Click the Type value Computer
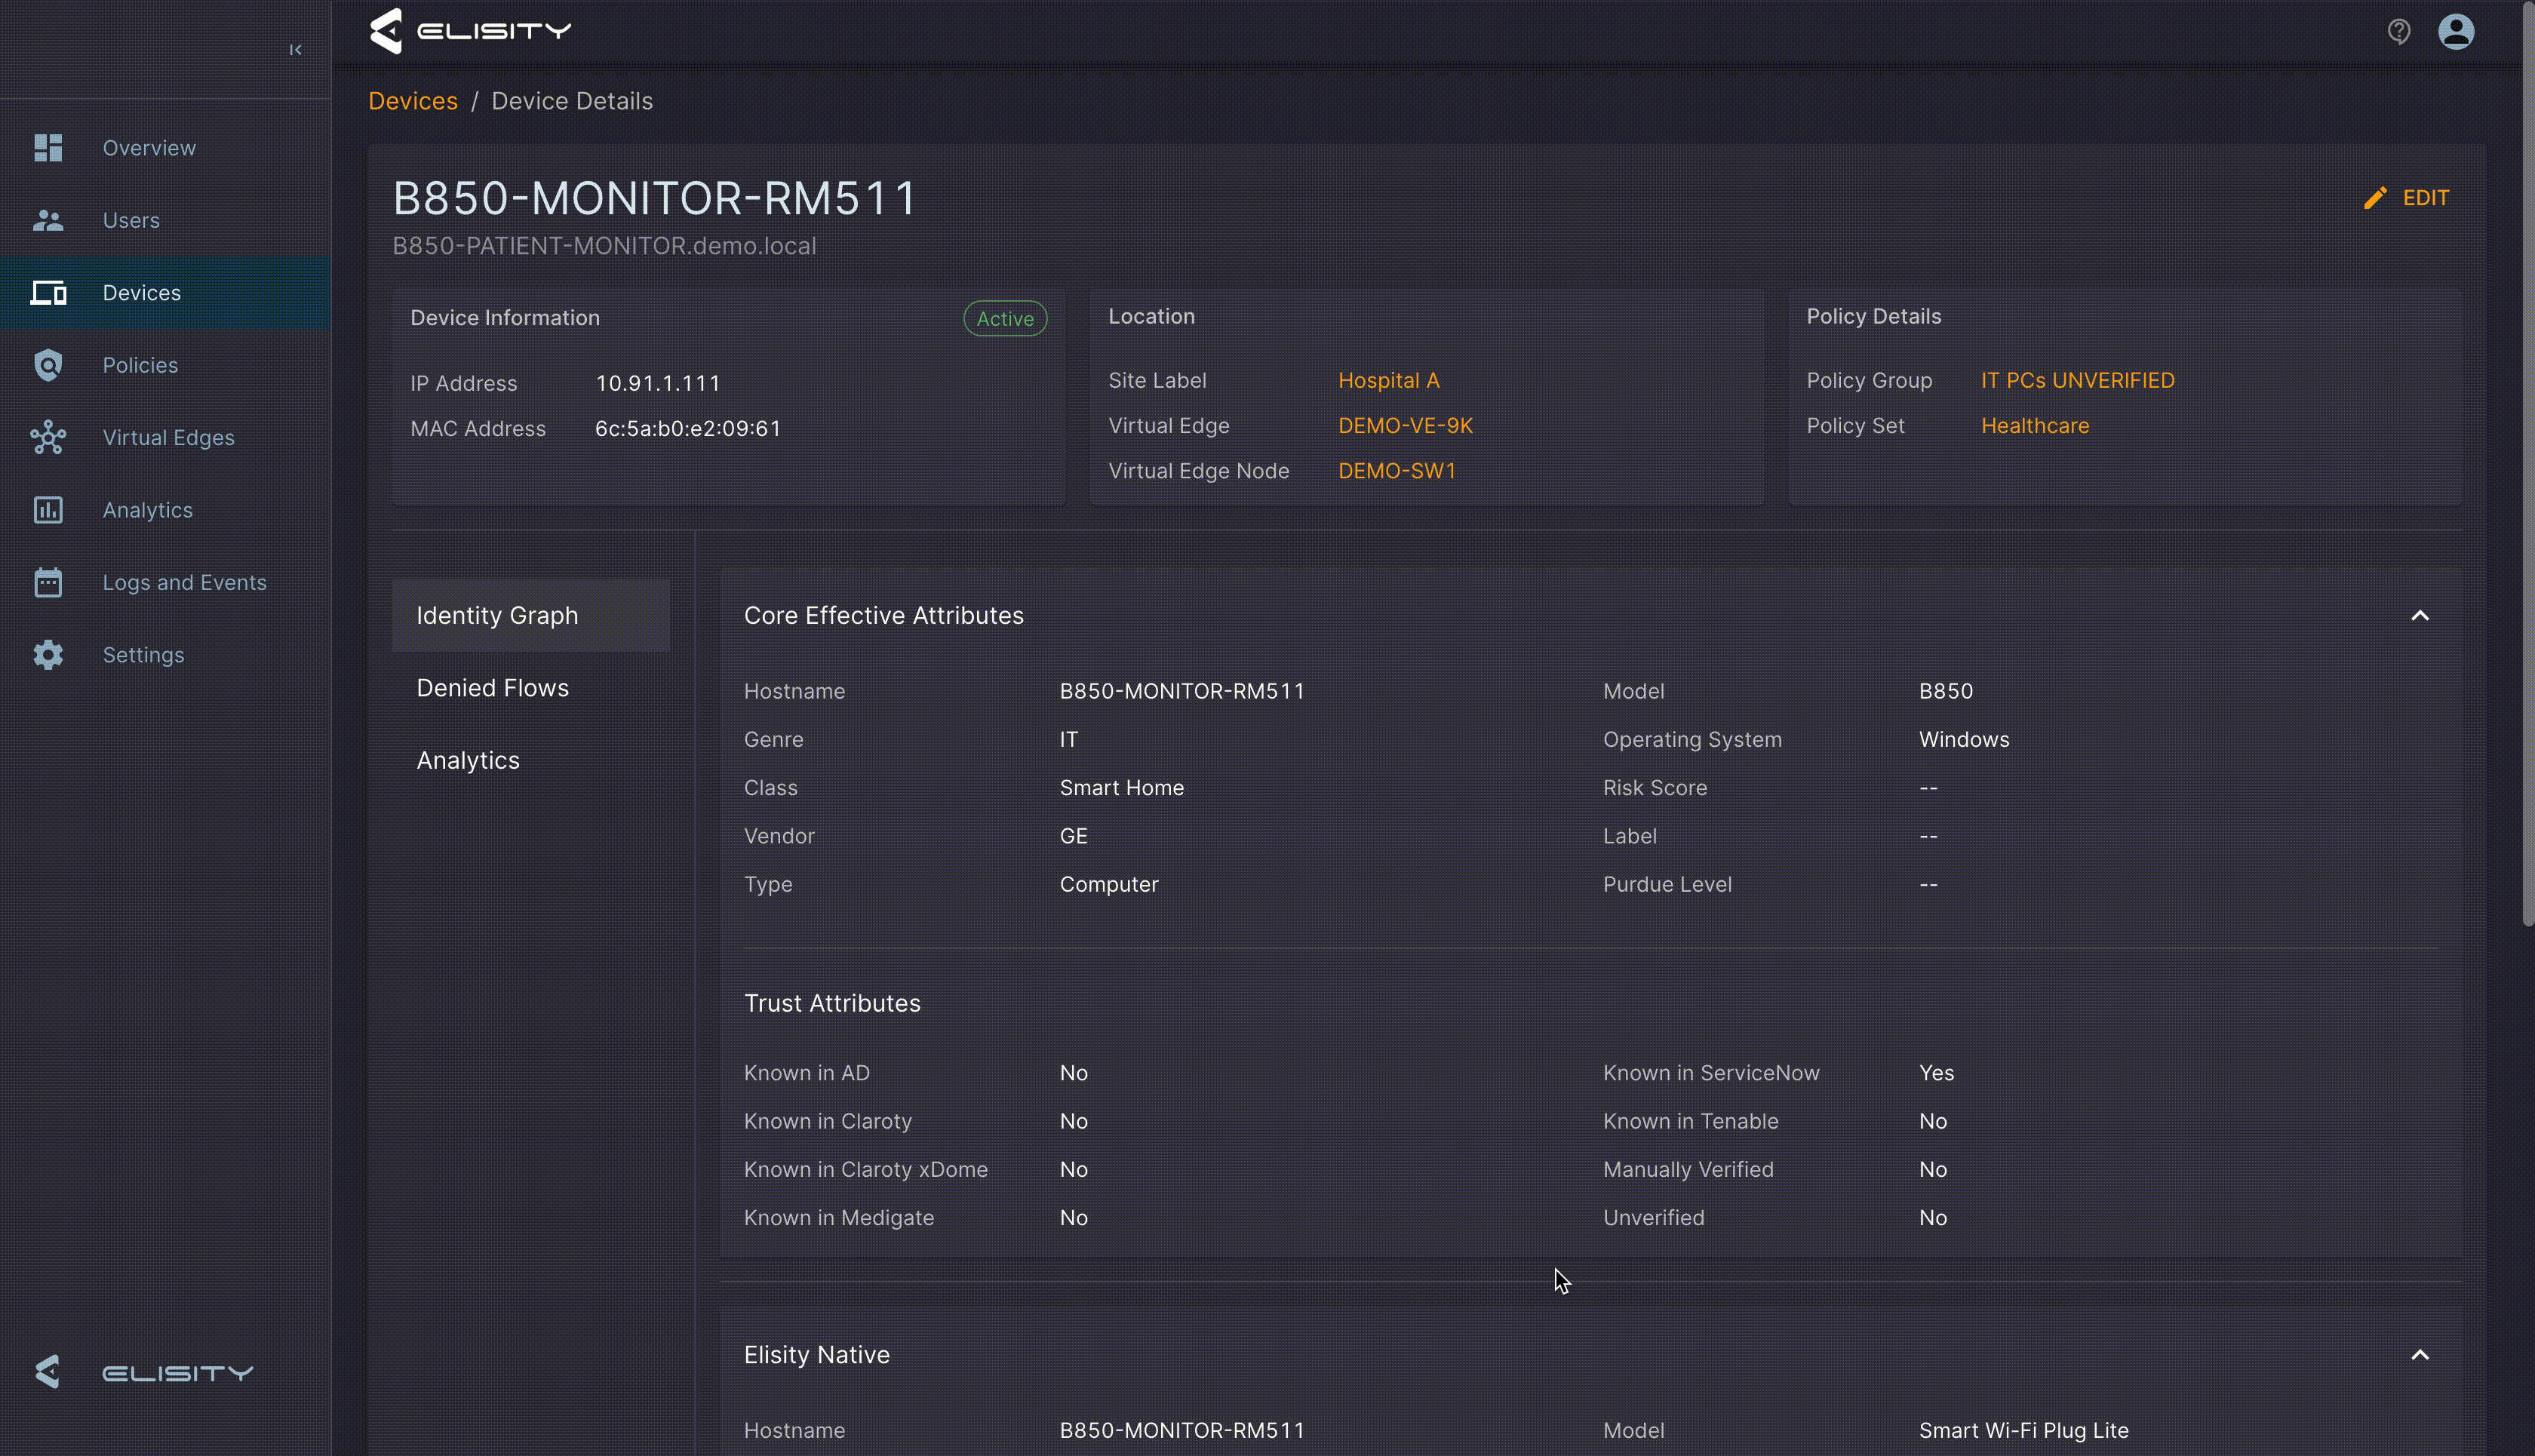This screenshot has height=1456, width=2535. (1109, 884)
